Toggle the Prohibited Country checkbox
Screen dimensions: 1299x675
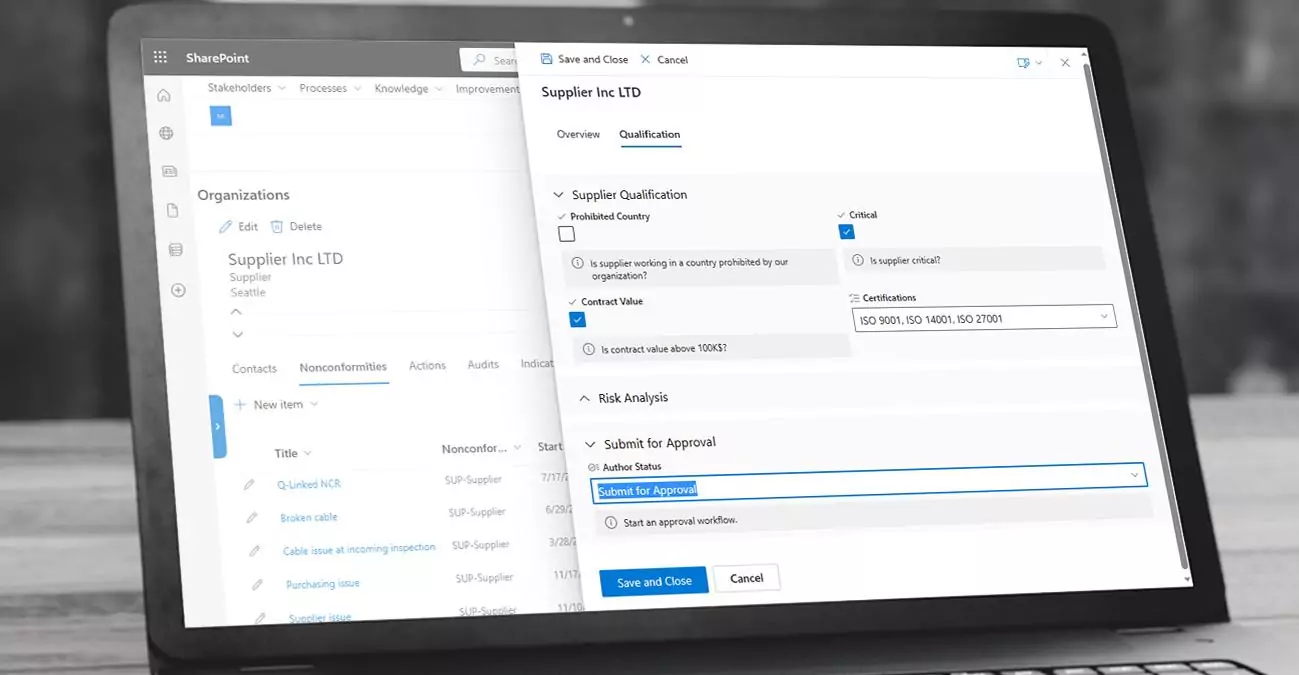tap(567, 234)
